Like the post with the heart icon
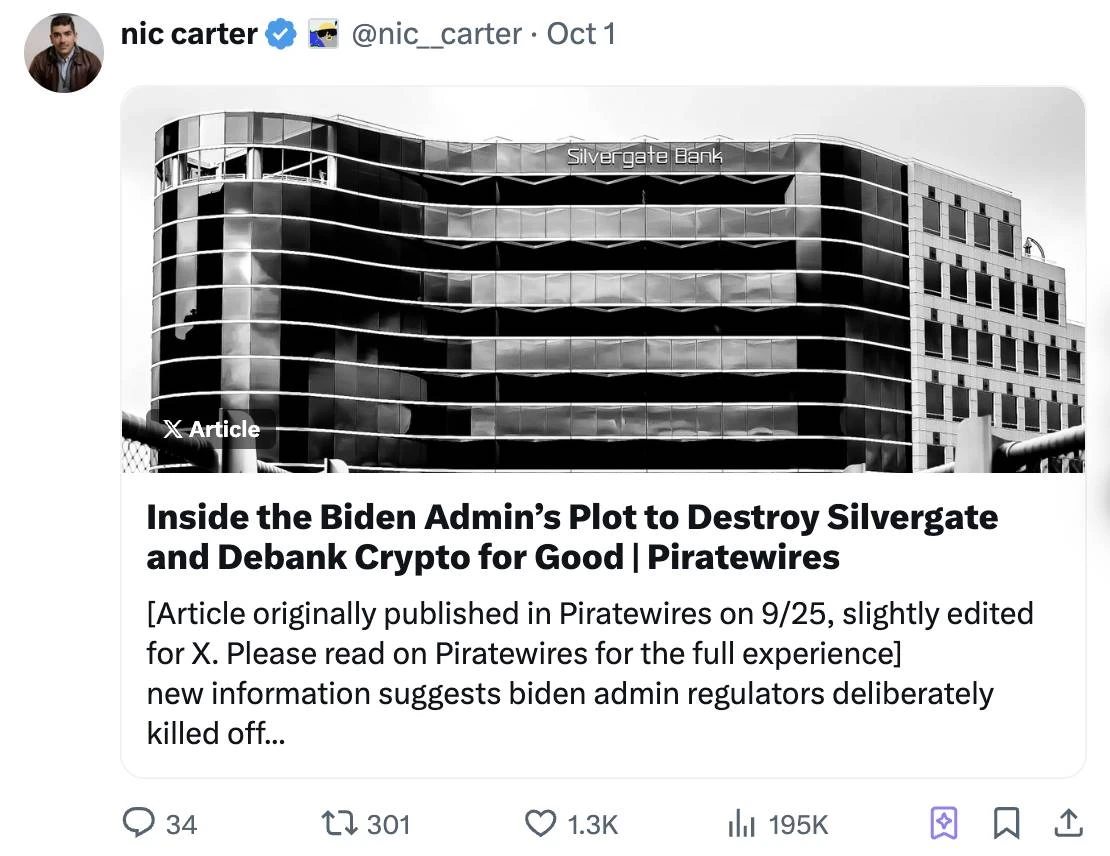The image size is (1110, 856). (x=541, y=823)
